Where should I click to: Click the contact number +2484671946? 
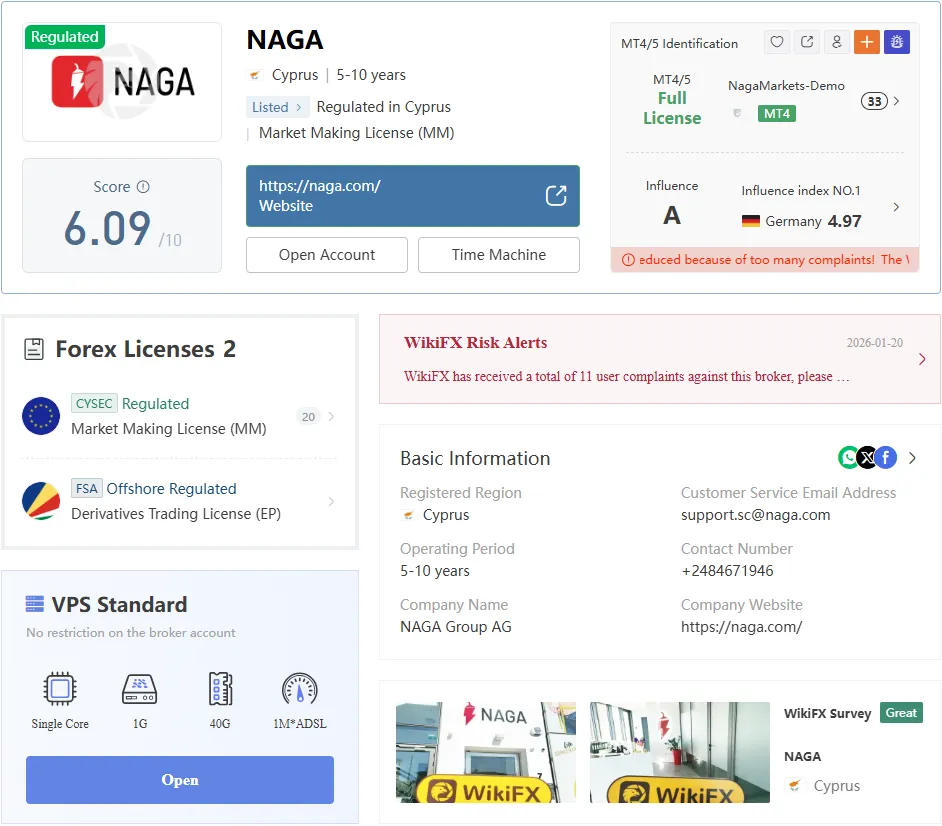tap(727, 571)
